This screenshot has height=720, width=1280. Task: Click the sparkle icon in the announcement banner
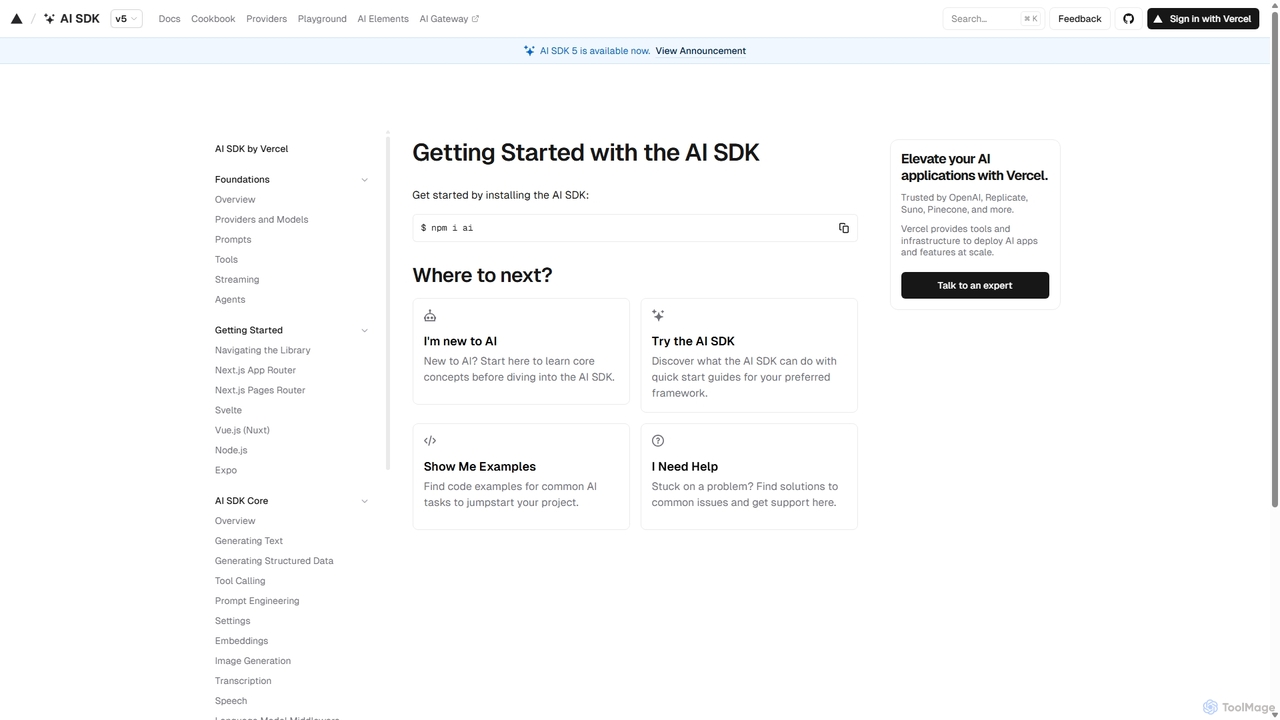[530, 51]
